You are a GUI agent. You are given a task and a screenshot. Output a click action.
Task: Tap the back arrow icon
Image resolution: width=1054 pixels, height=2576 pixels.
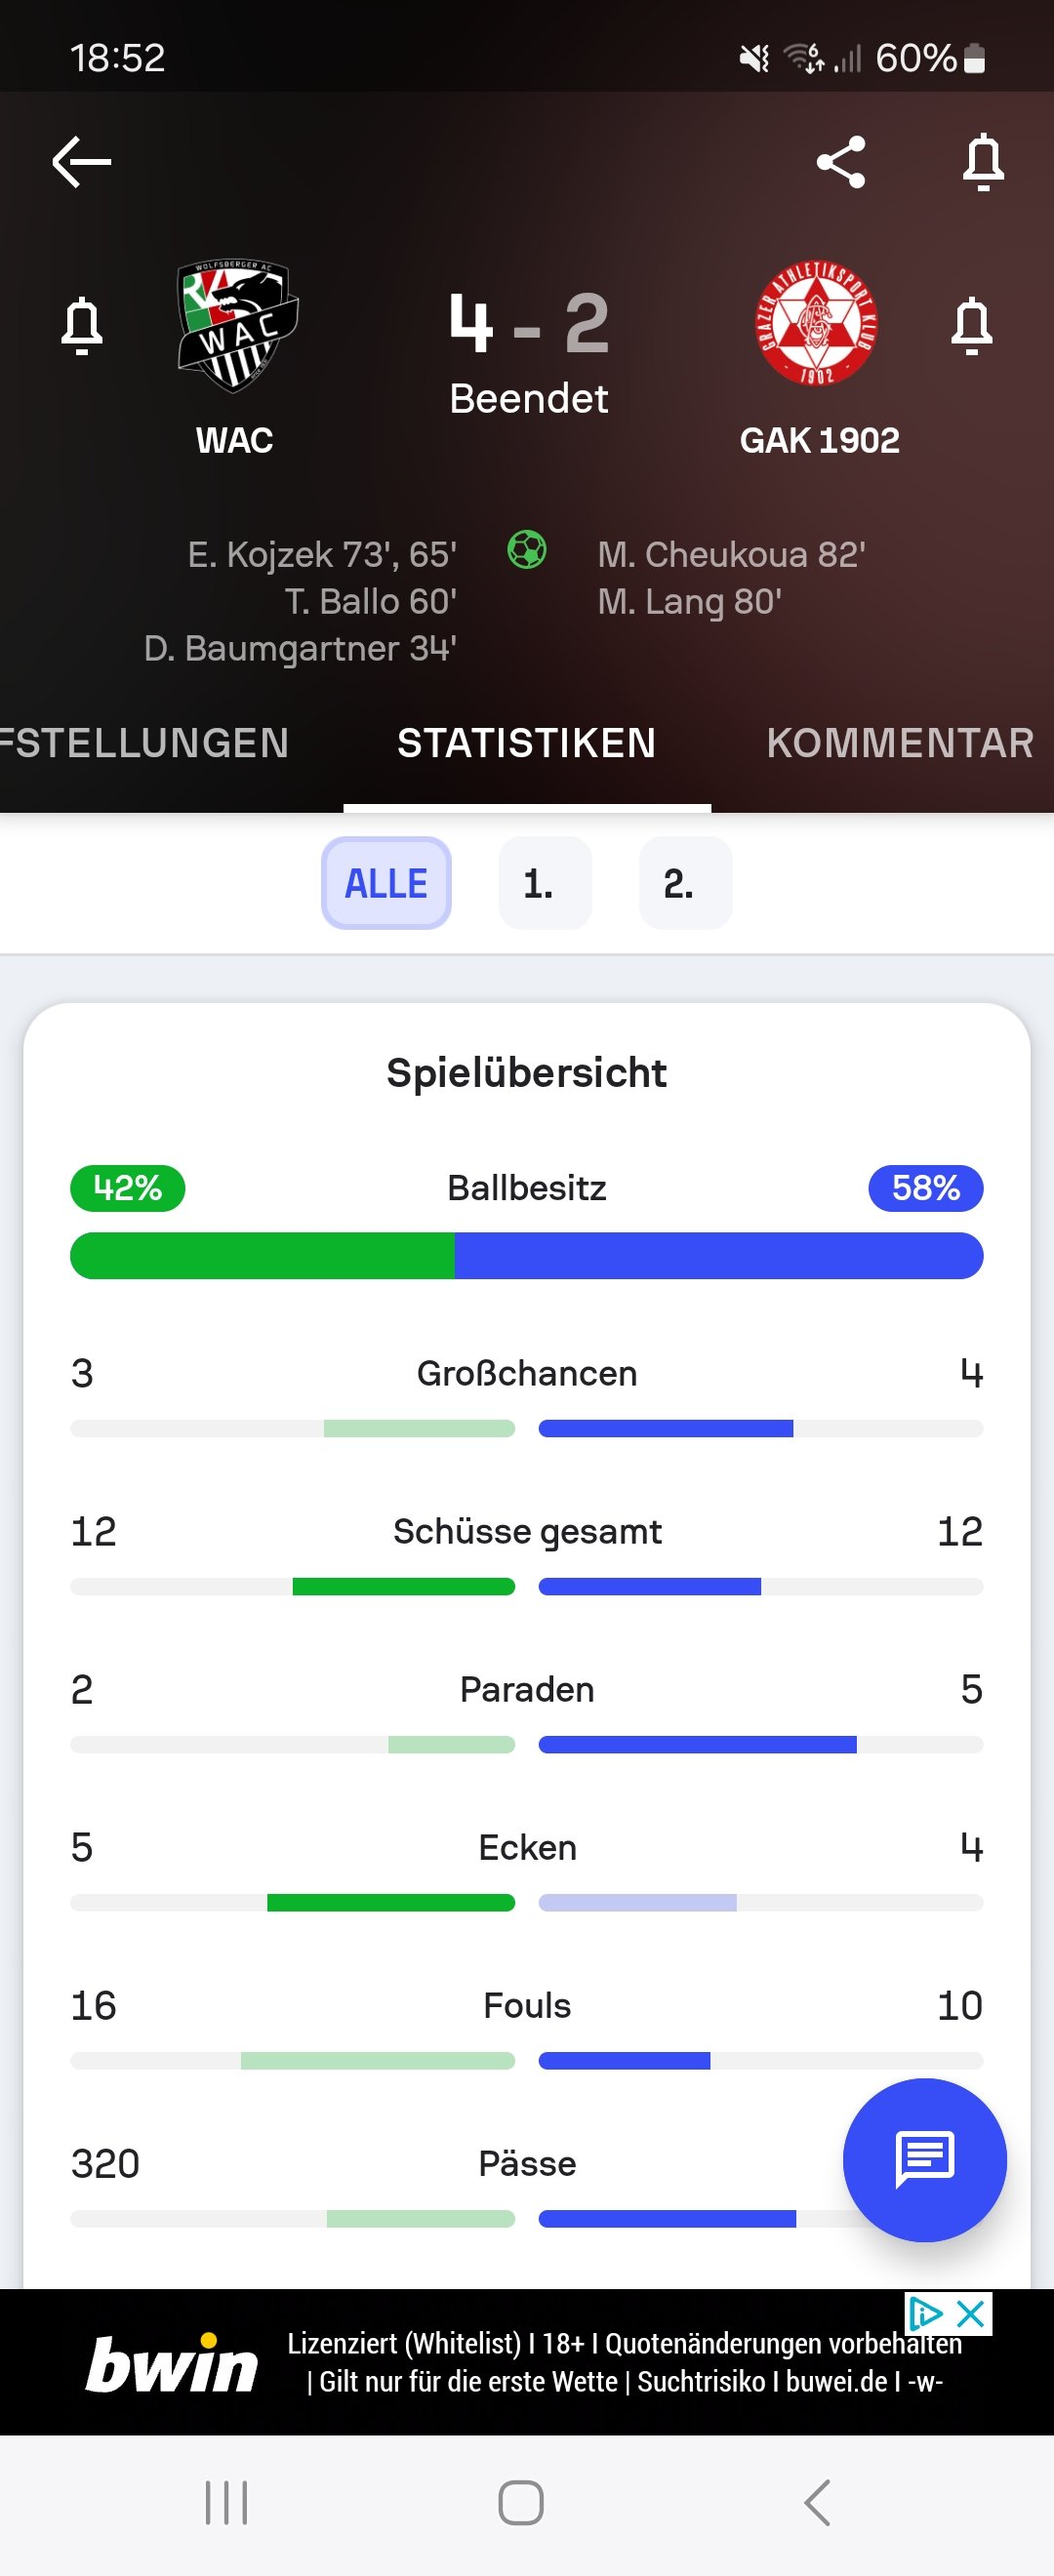coord(81,162)
